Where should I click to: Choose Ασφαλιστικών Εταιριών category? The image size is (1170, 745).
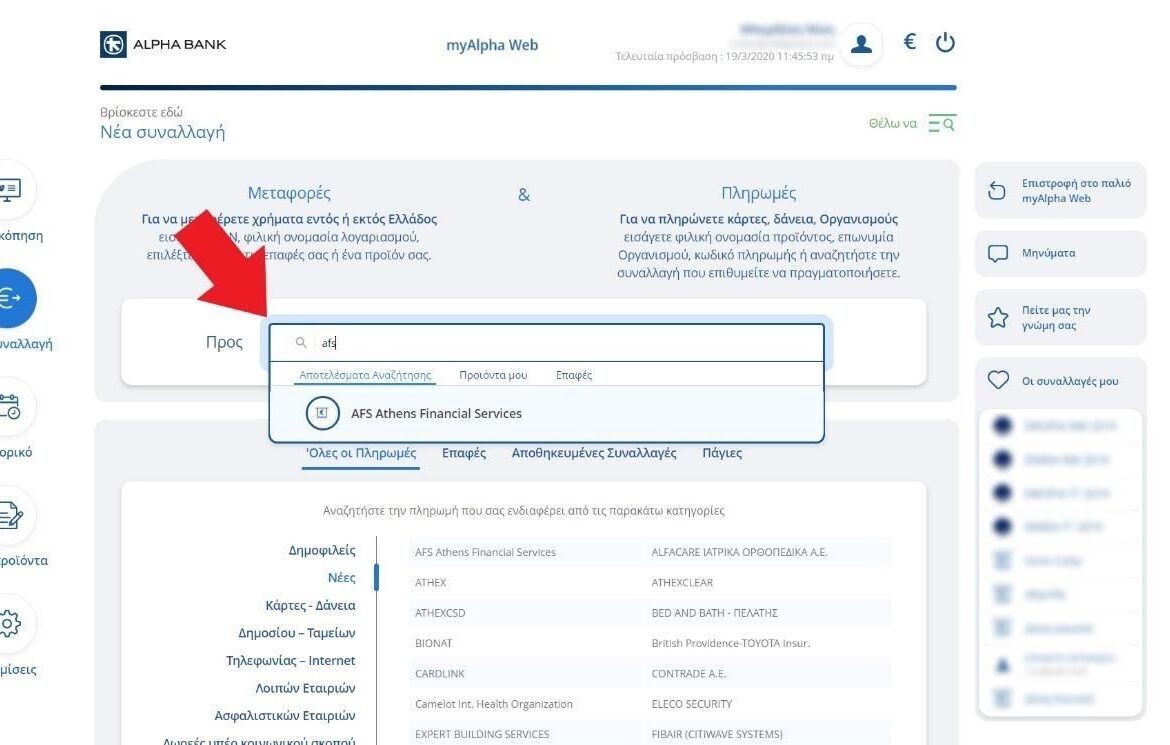click(285, 716)
